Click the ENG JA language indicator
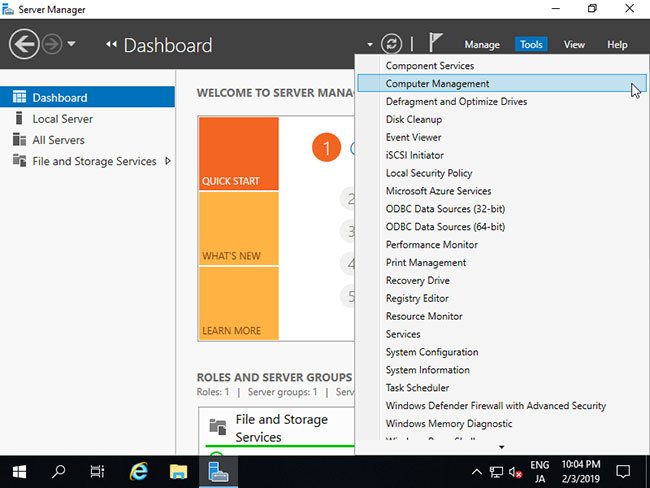This screenshot has width=650, height=488. pos(540,472)
